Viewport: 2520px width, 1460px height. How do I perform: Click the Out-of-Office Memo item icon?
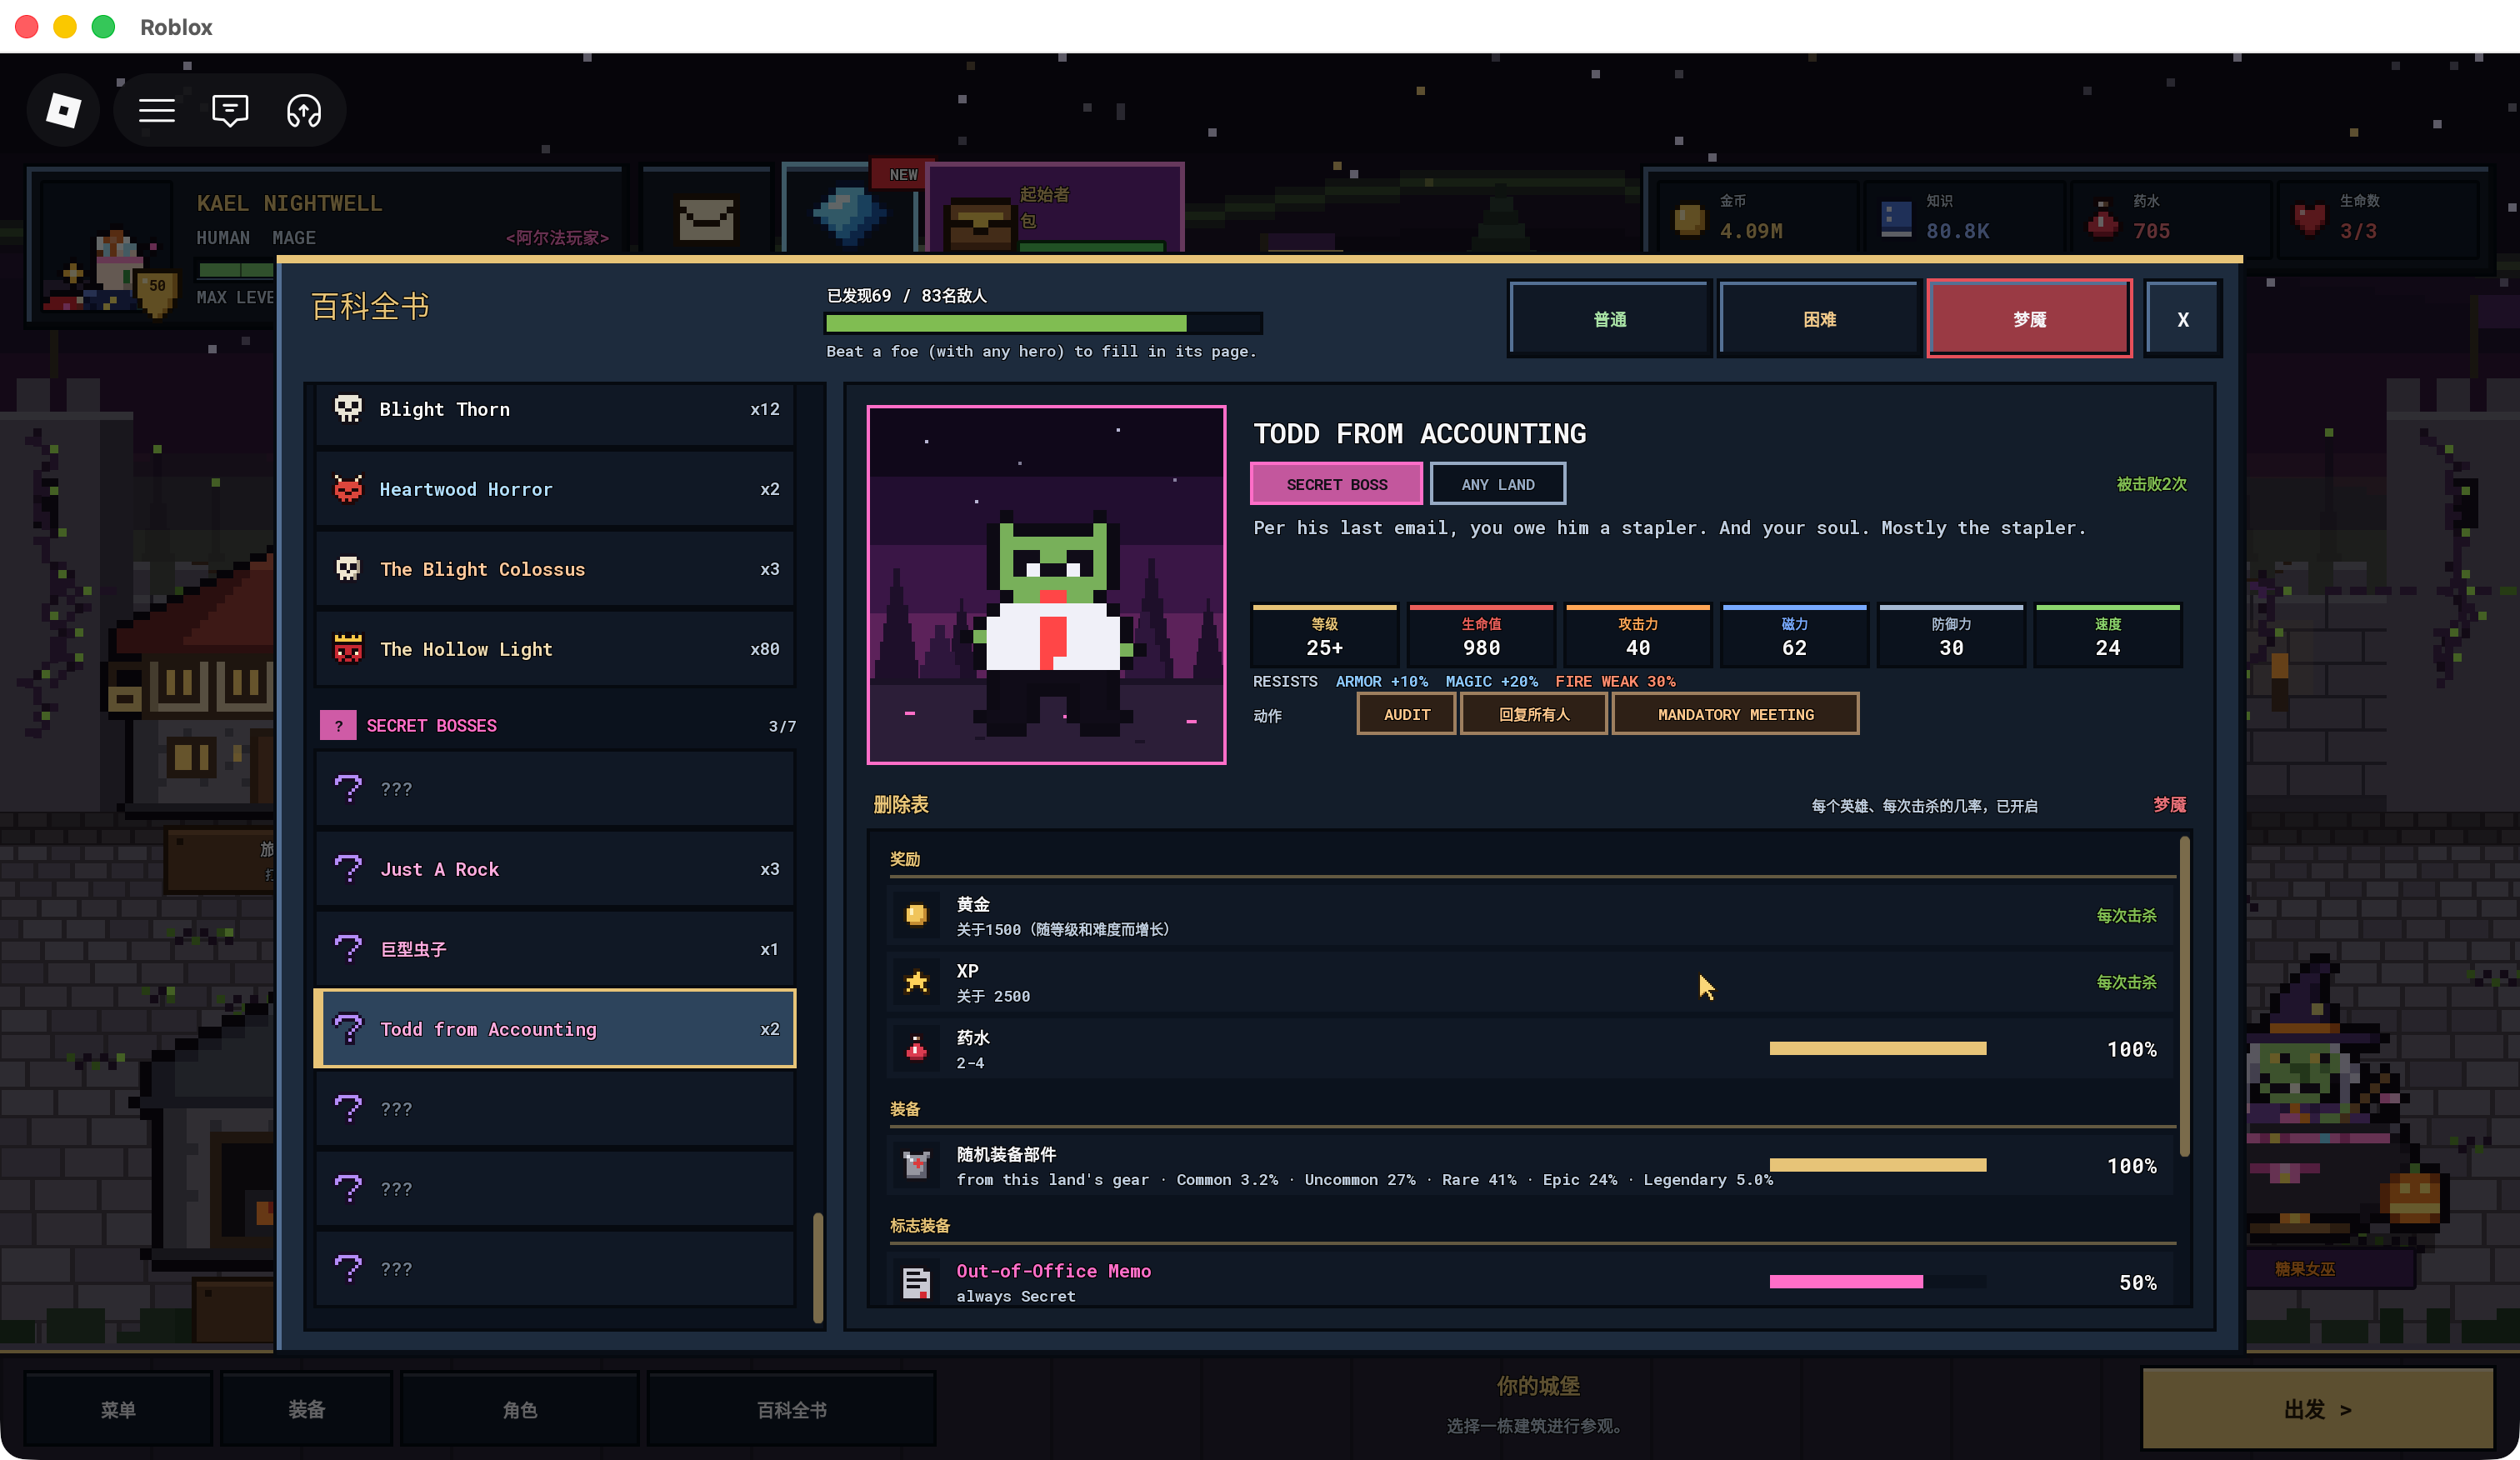click(916, 1282)
